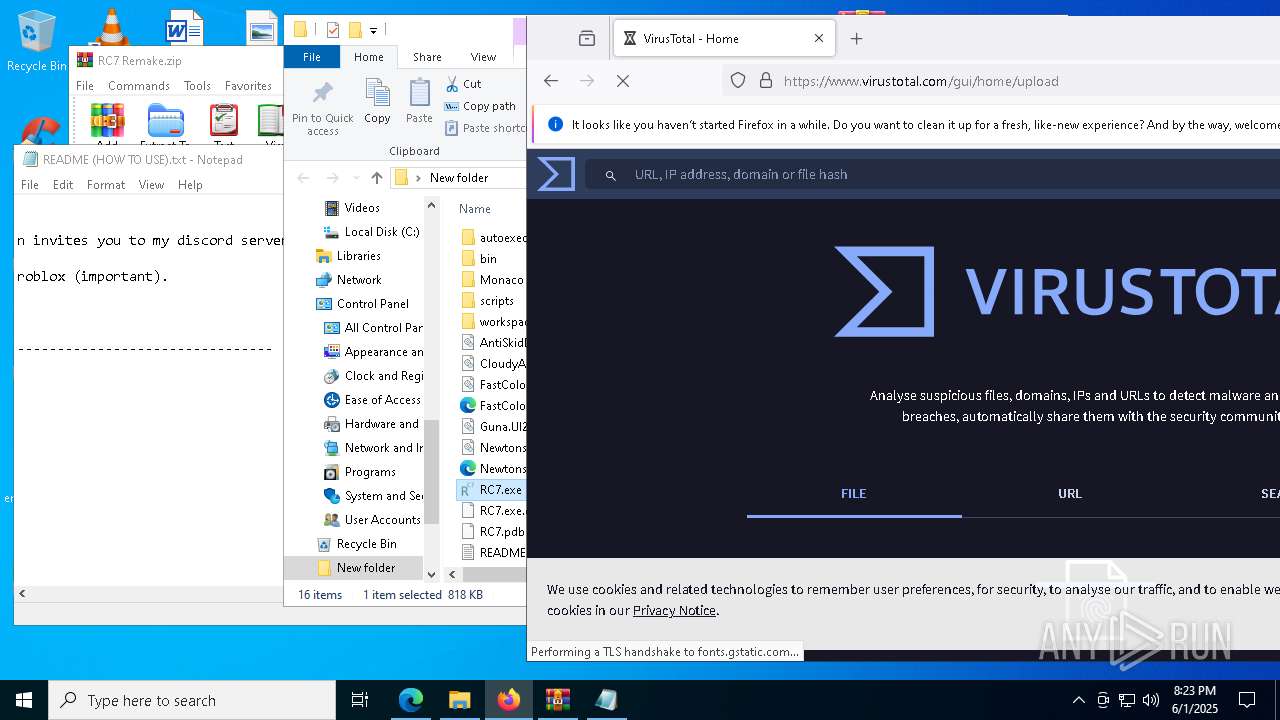Click Cut in the Clipboard group
1280x720 pixels.
[463, 84]
